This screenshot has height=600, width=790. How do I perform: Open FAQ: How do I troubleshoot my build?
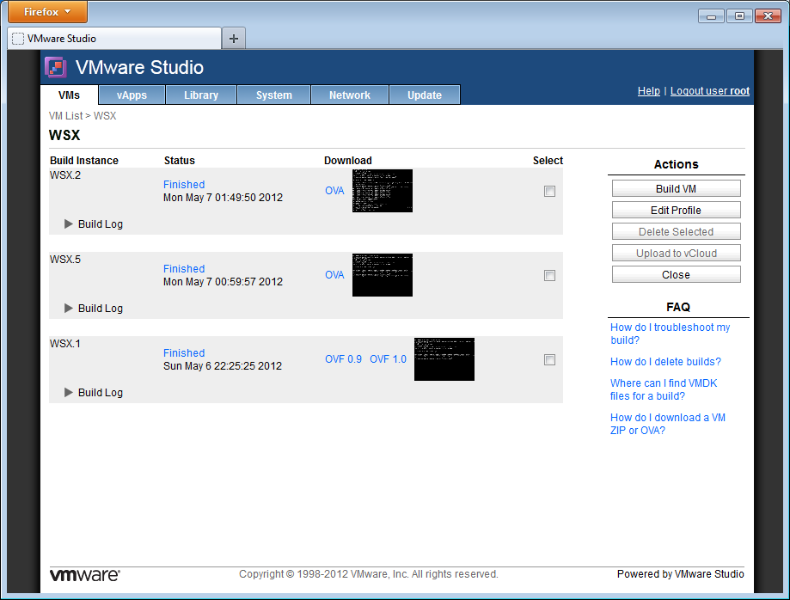(x=670, y=334)
